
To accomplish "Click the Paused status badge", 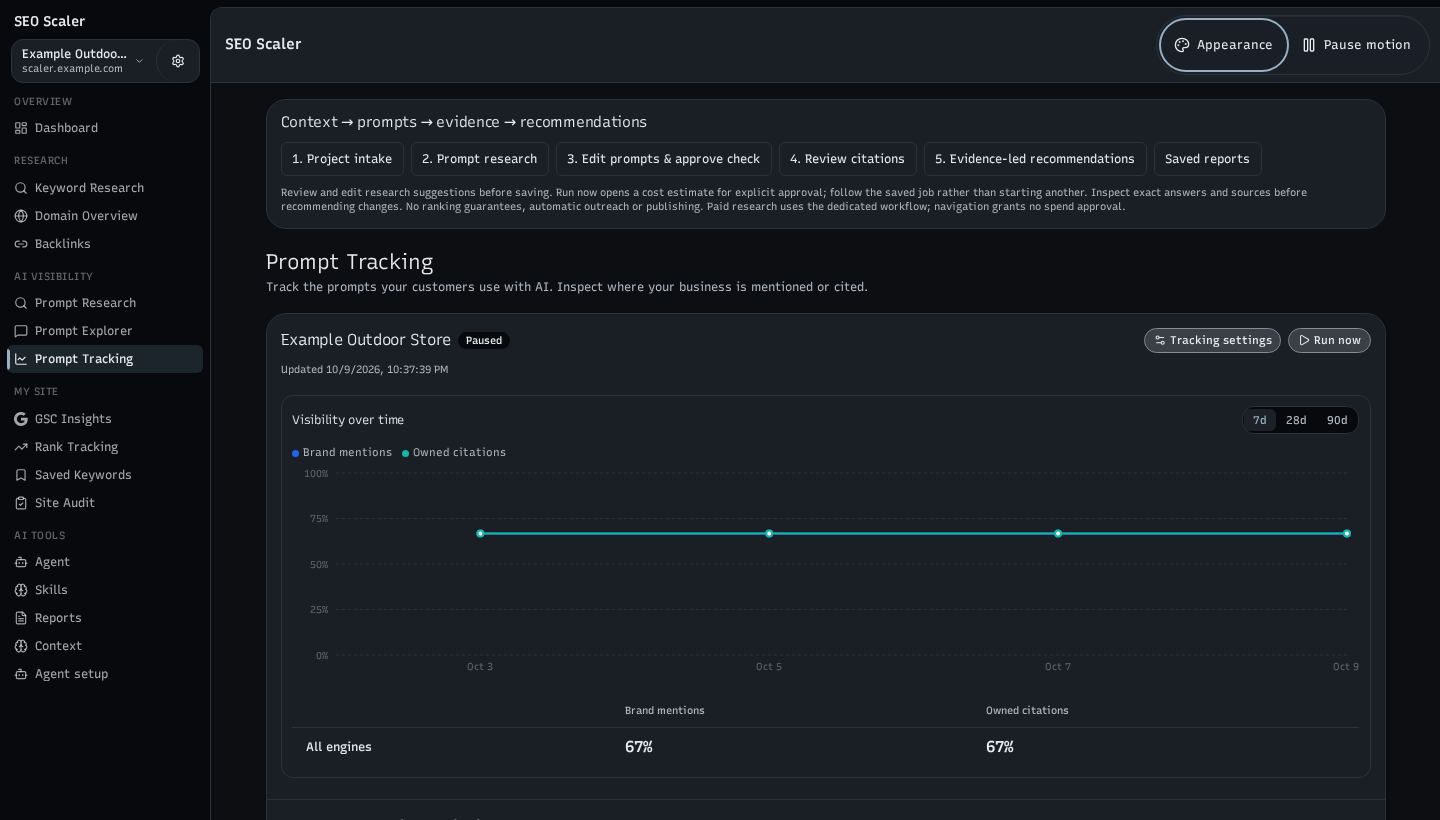I will (484, 341).
